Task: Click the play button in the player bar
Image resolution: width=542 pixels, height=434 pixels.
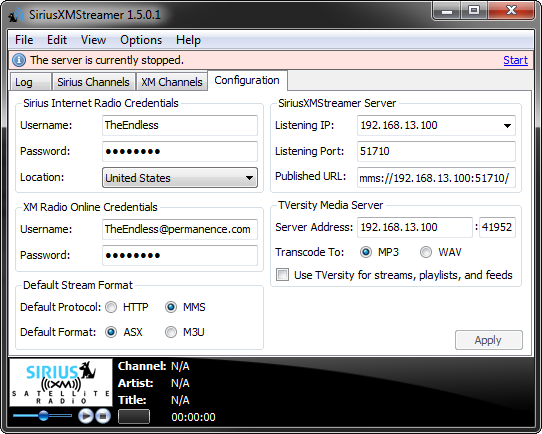Action: tap(86, 416)
